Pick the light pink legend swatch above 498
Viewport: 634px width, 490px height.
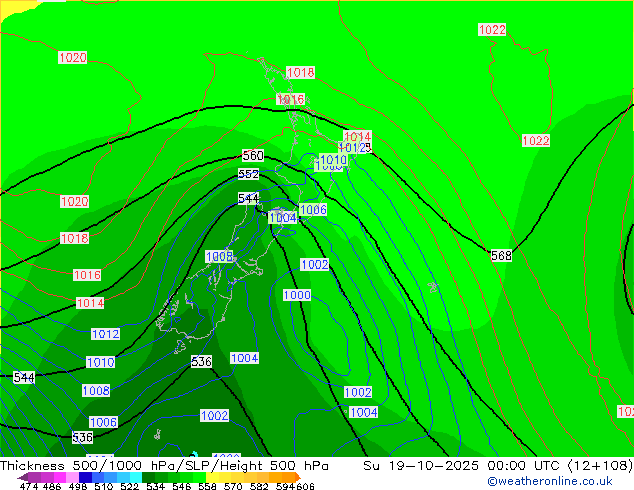[72, 477]
